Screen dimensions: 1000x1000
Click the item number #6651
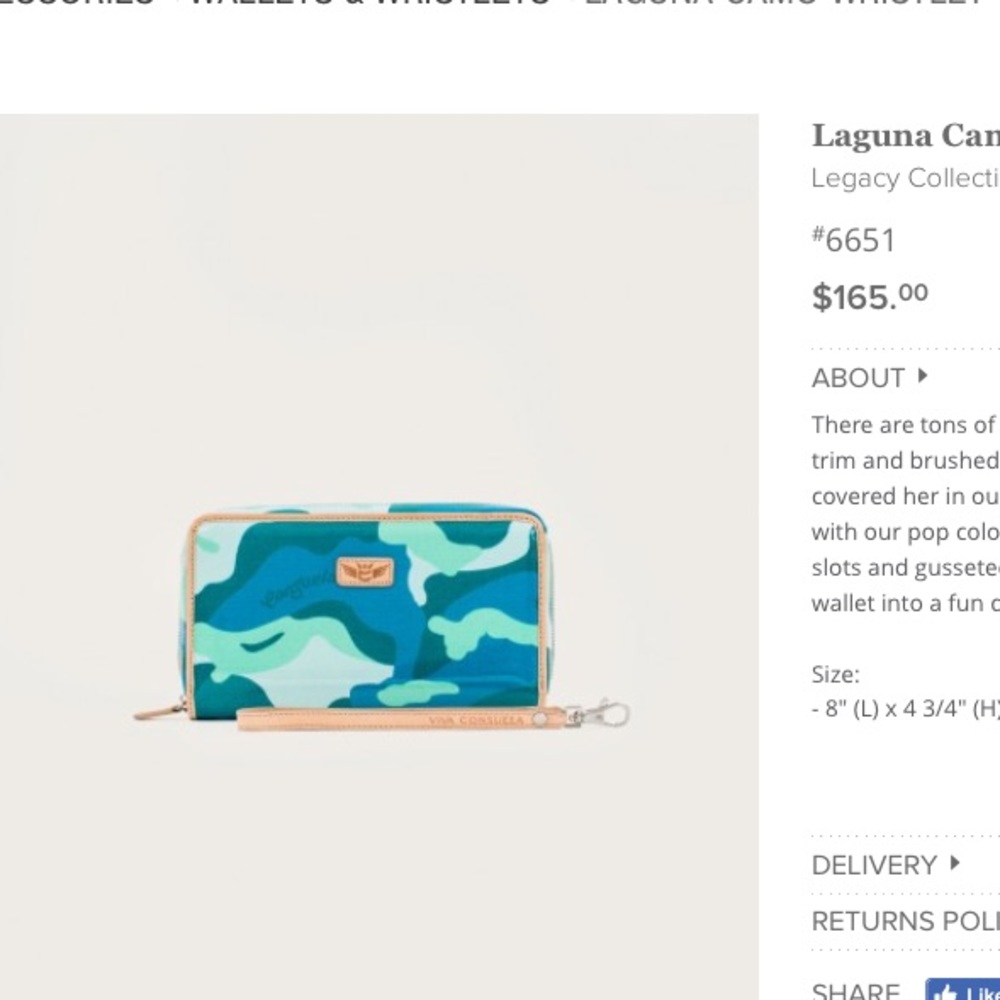[x=853, y=239]
